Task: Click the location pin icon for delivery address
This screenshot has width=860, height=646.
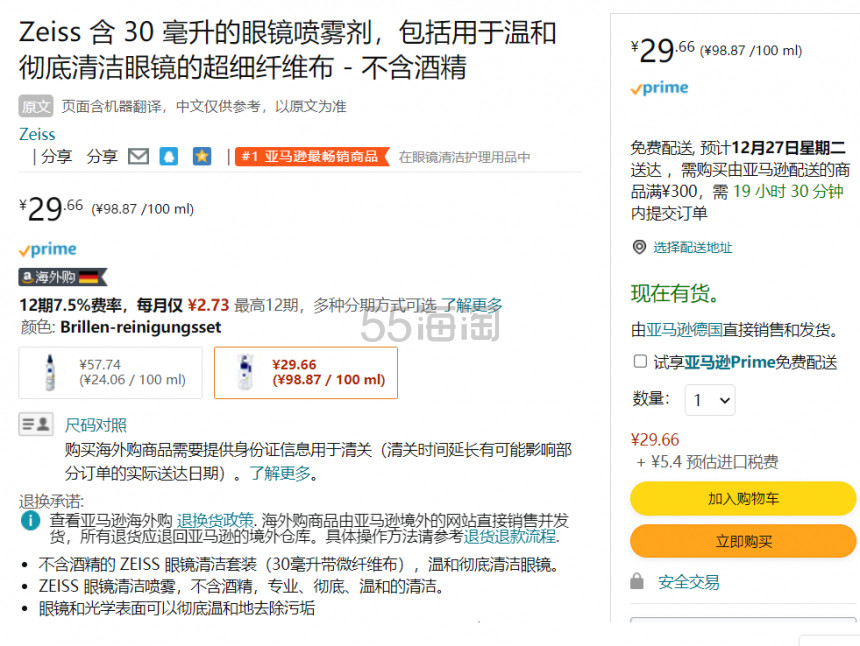Action: tap(639, 247)
